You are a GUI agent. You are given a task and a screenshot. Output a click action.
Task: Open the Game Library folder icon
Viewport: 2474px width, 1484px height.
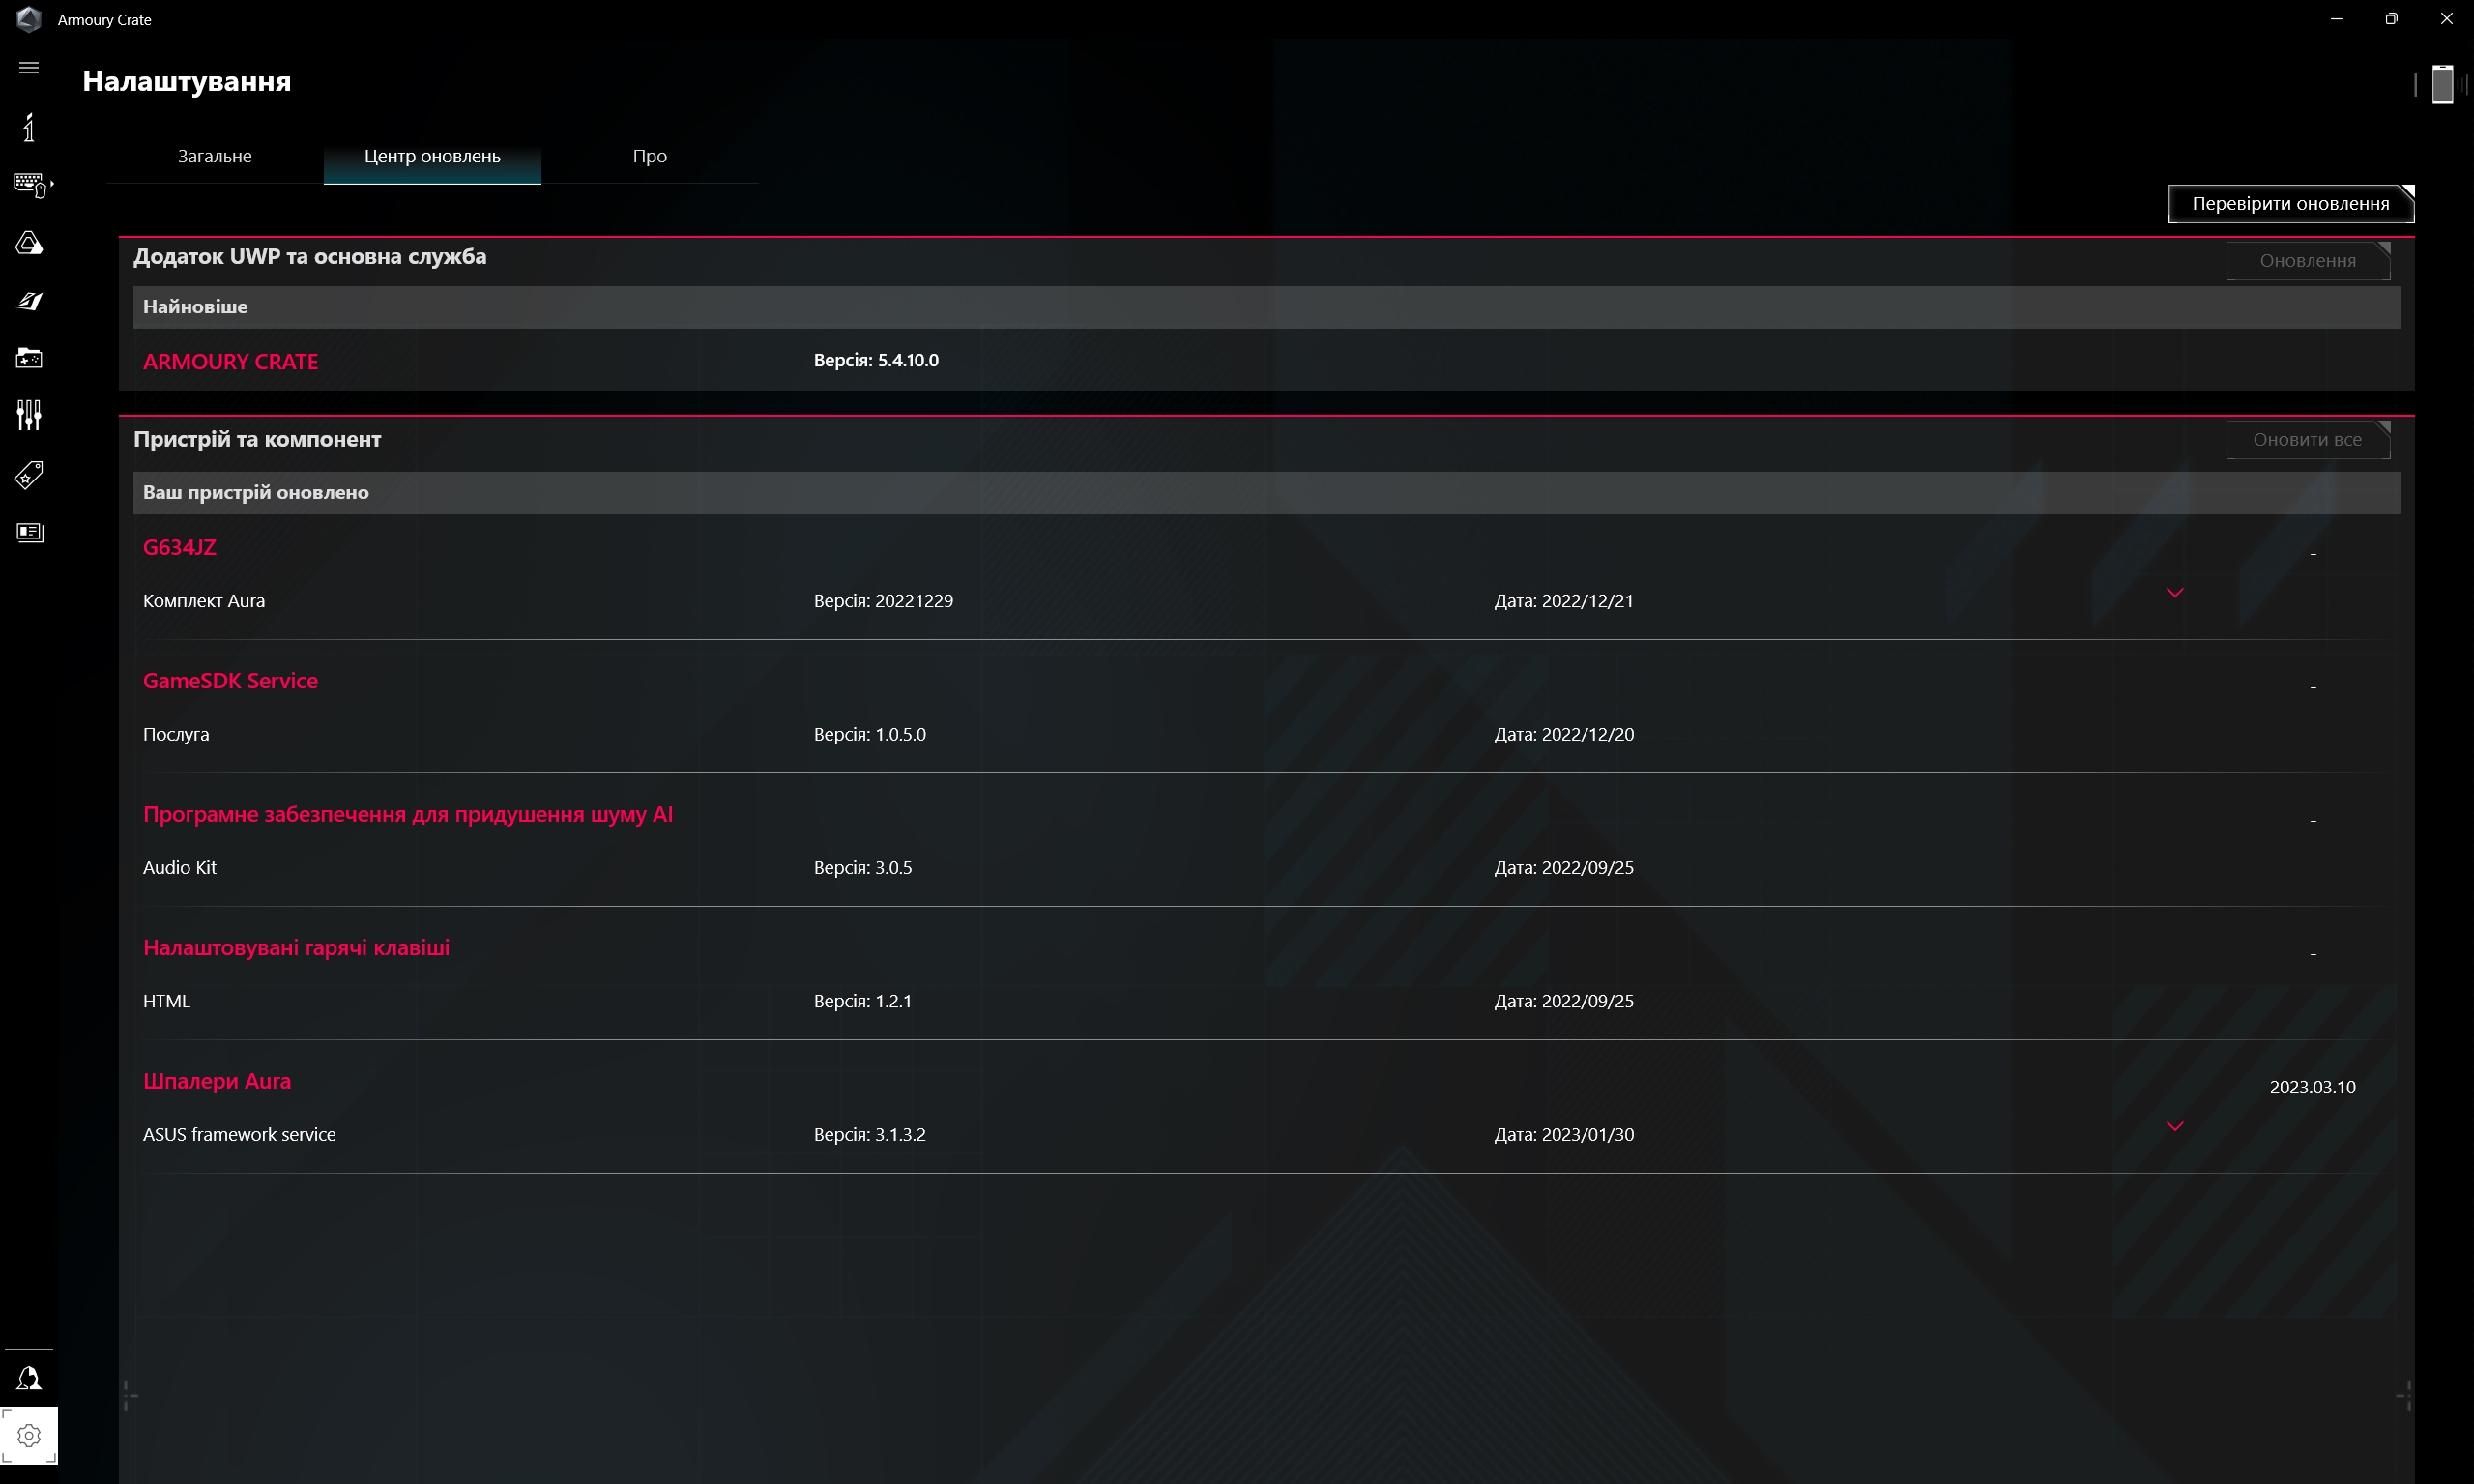pyautogui.click(x=29, y=358)
